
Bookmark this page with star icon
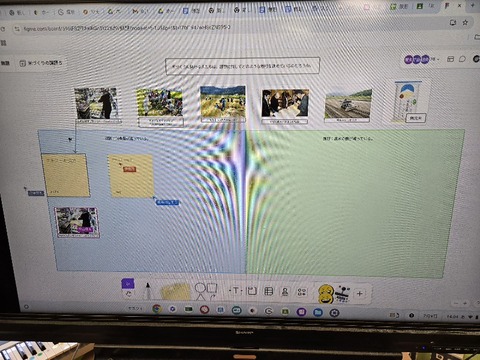pos(465,23)
